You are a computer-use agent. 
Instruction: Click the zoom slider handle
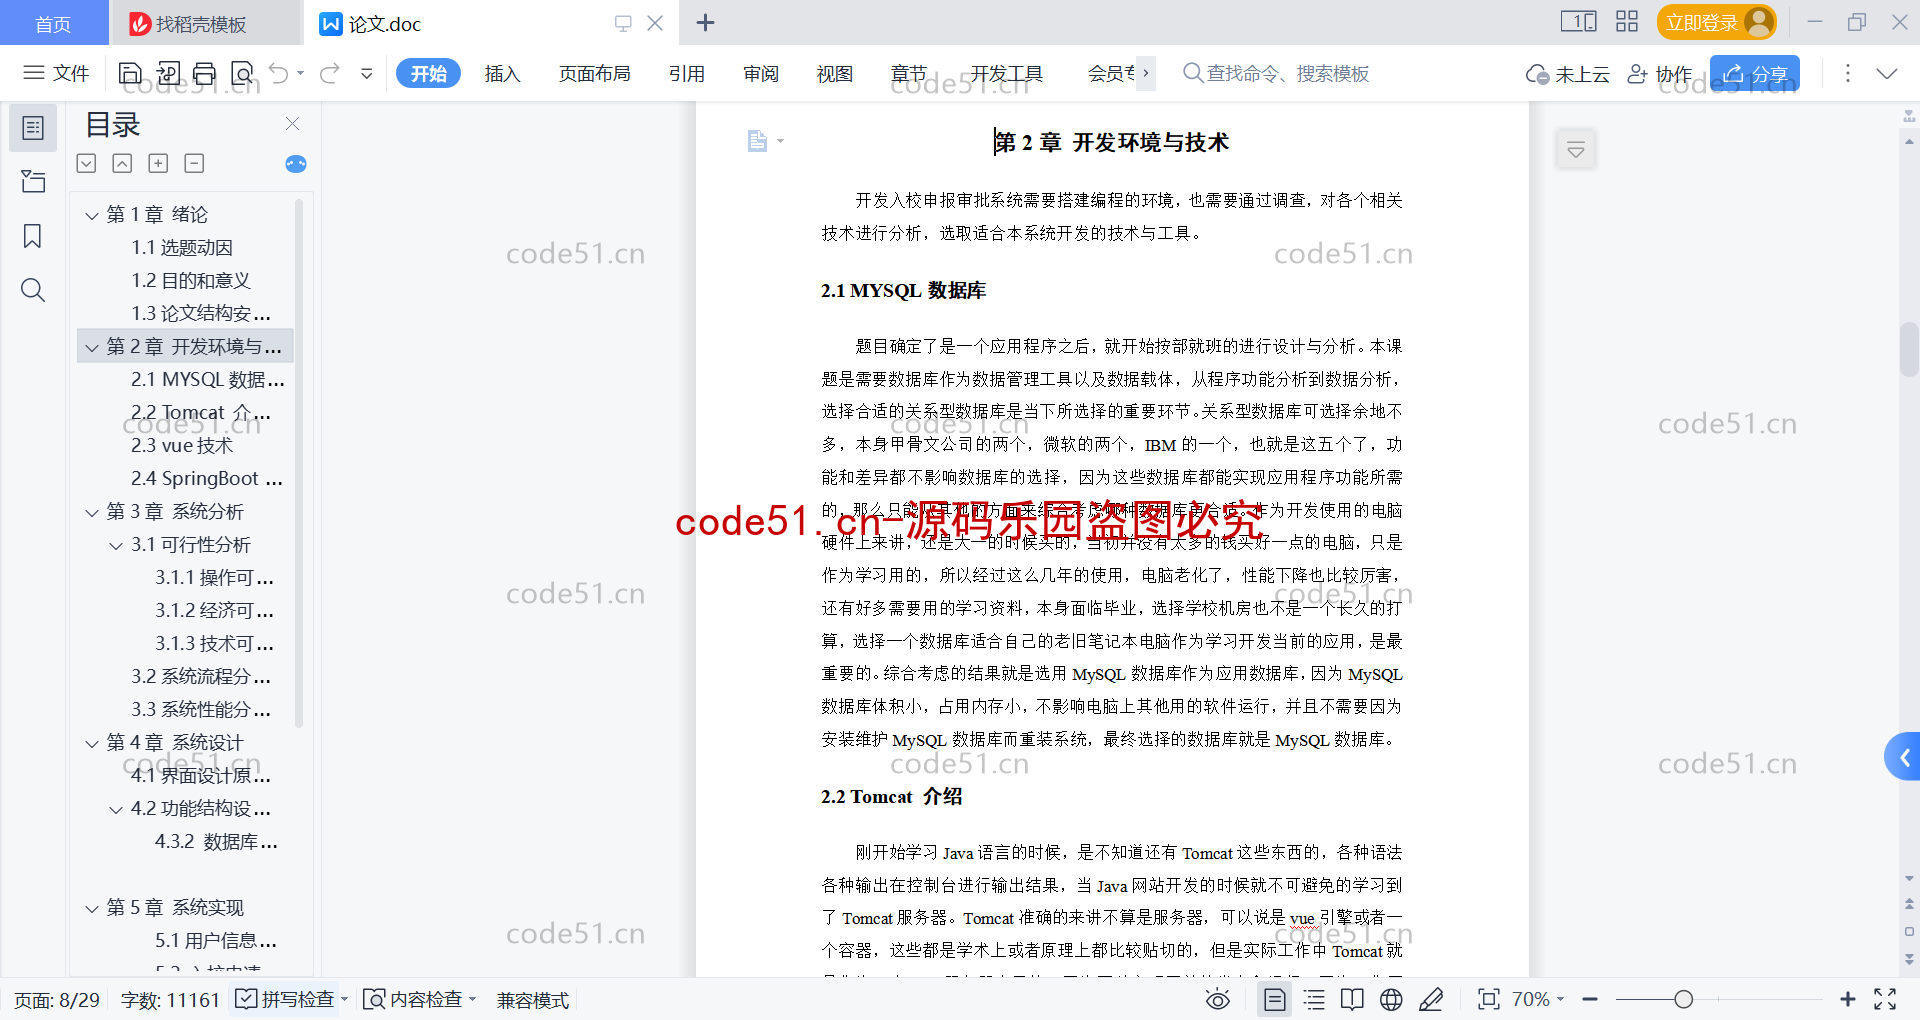(x=1684, y=999)
